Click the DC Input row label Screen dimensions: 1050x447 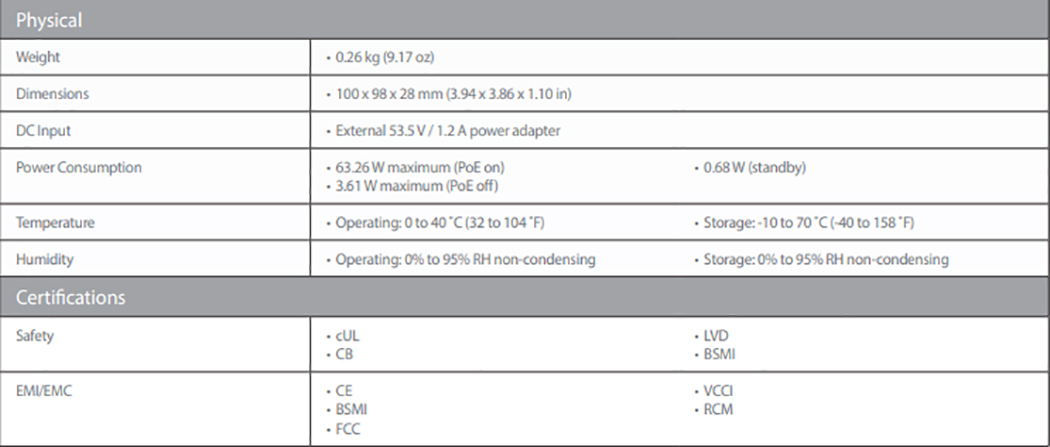[43, 130]
